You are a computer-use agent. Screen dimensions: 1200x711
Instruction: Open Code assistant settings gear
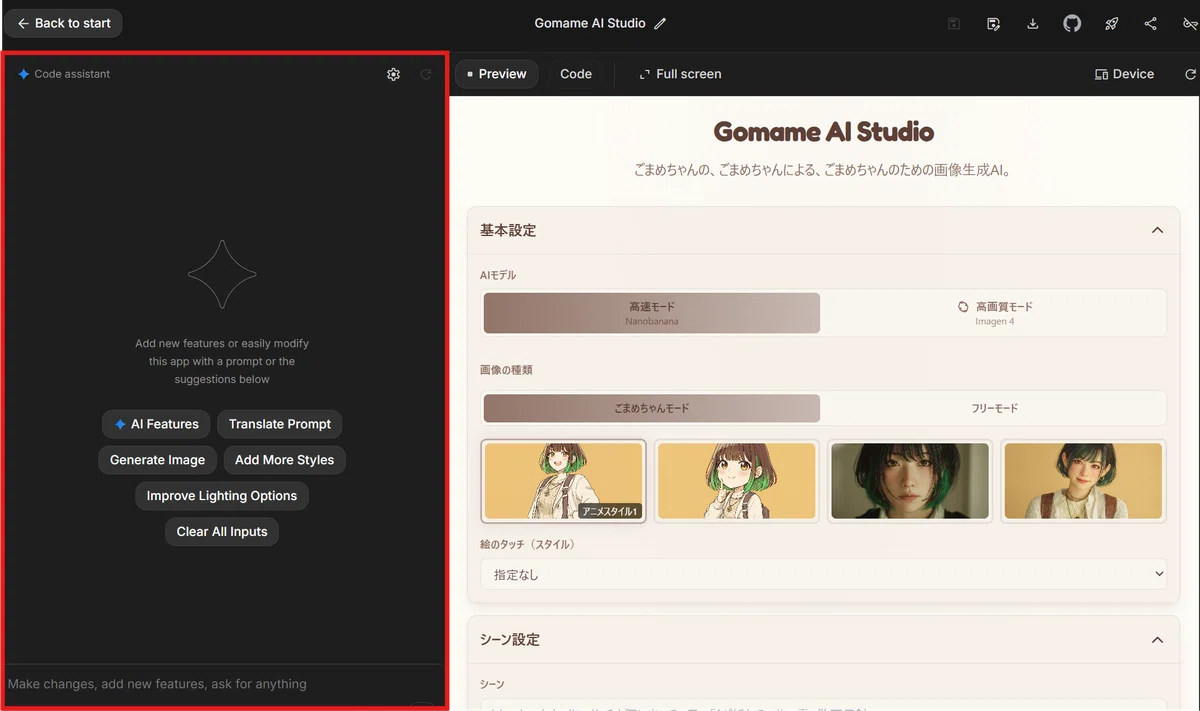pos(393,74)
